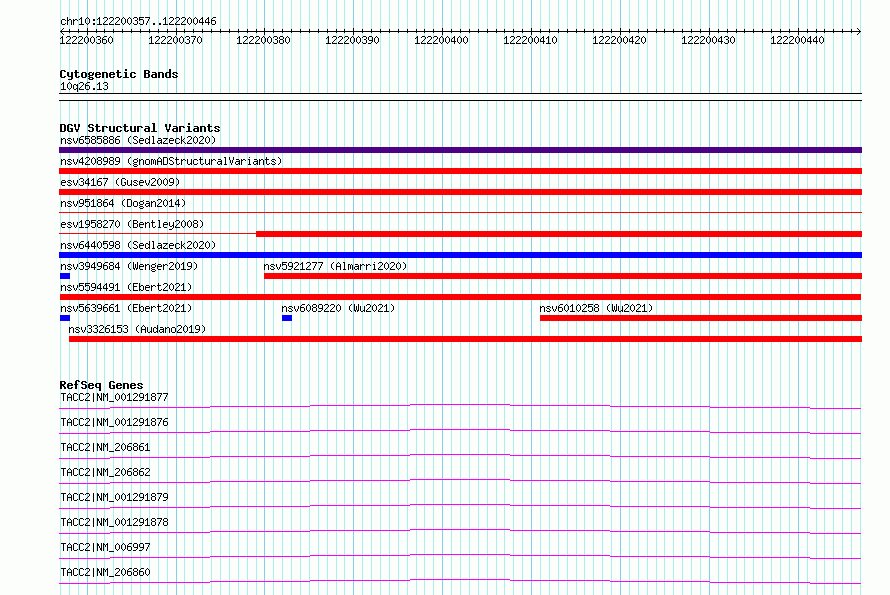The image size is (890, 595).
Task: Click the red nsv4208989 variant bar
Action: coord(460,171)
